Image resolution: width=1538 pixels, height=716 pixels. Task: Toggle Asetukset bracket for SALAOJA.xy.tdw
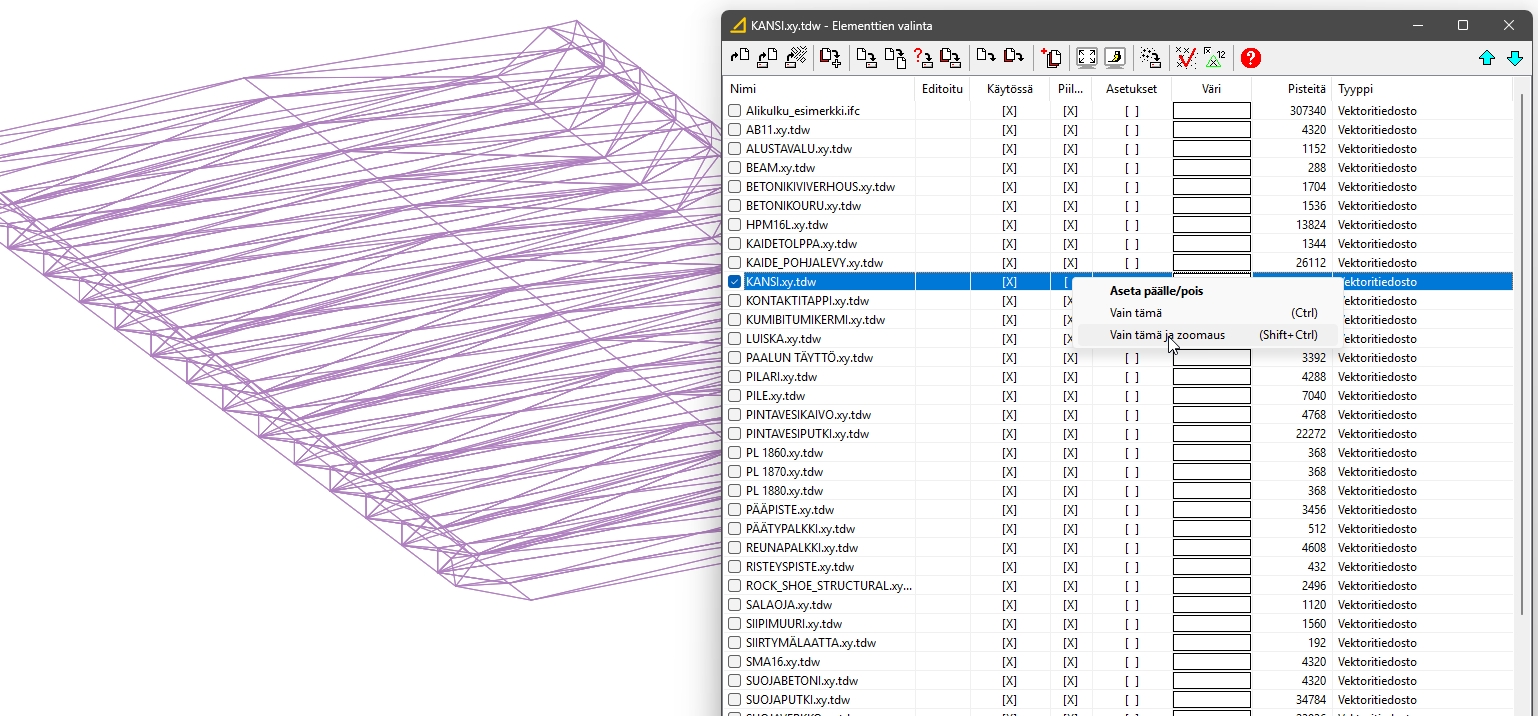point(1131,605)
